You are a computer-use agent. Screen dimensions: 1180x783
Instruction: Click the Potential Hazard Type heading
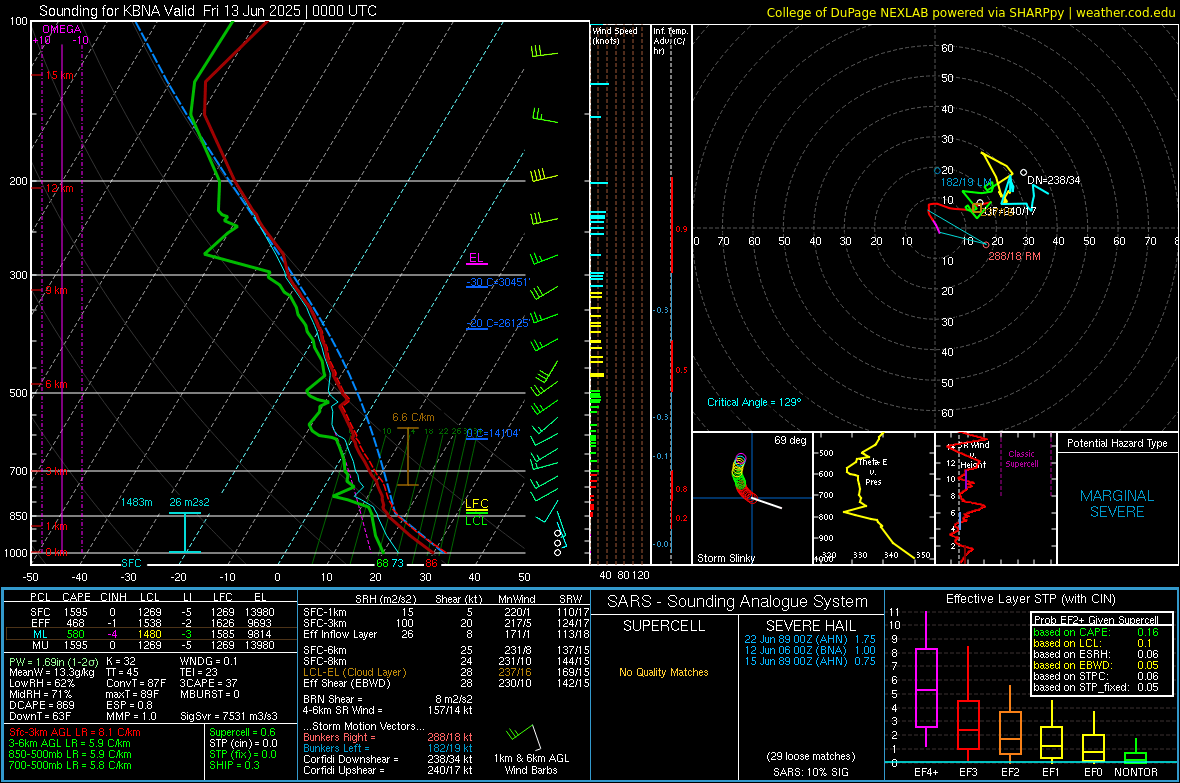pos(1118,443)
